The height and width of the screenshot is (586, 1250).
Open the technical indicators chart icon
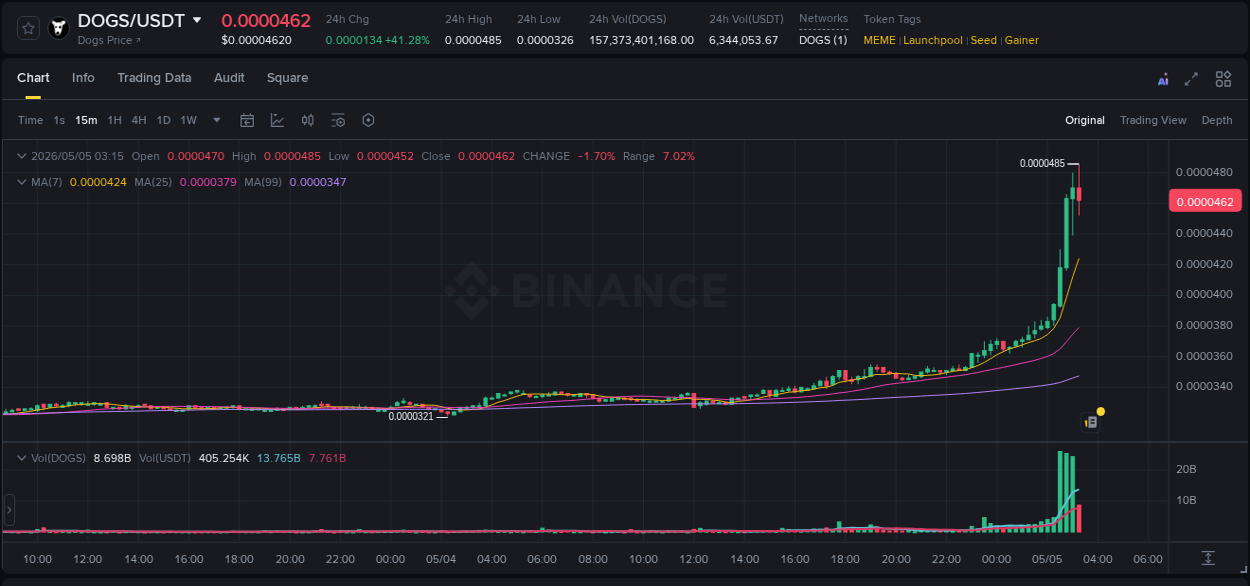tap(277, 120)
